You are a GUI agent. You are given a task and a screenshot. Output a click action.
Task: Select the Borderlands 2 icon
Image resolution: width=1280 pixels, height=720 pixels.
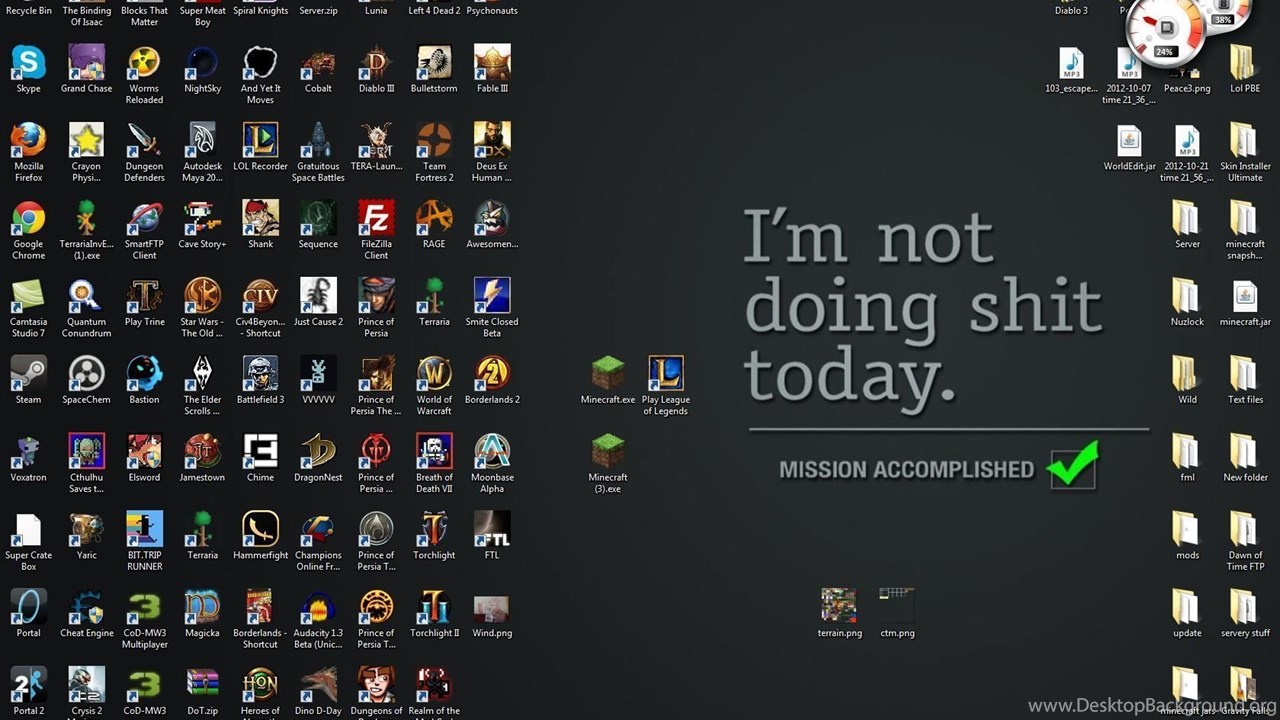[x=492, y=374]
